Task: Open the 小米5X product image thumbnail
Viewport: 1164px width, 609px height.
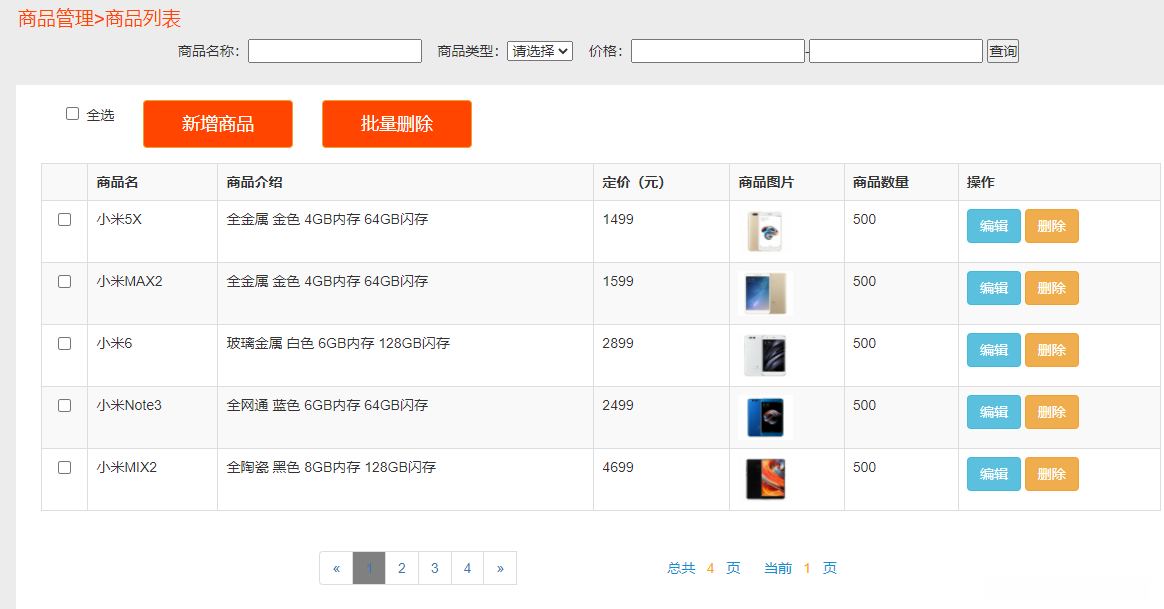Action: [765, 231]
